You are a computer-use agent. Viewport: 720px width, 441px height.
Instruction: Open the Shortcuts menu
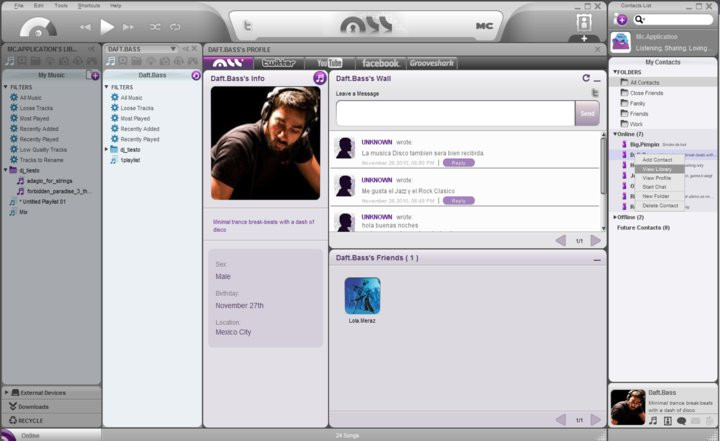89,6
